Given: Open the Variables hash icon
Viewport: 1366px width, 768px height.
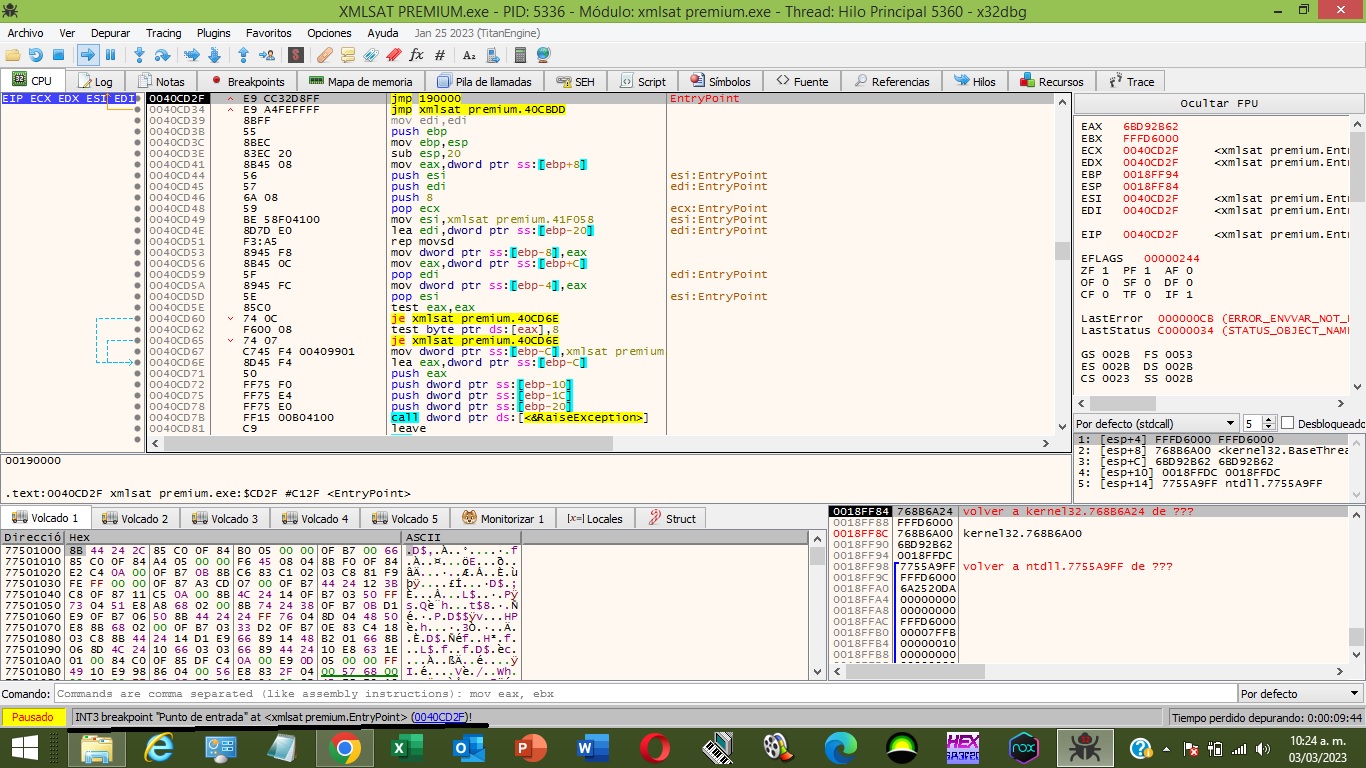Looking at the screenshot, I should point(439,55).
